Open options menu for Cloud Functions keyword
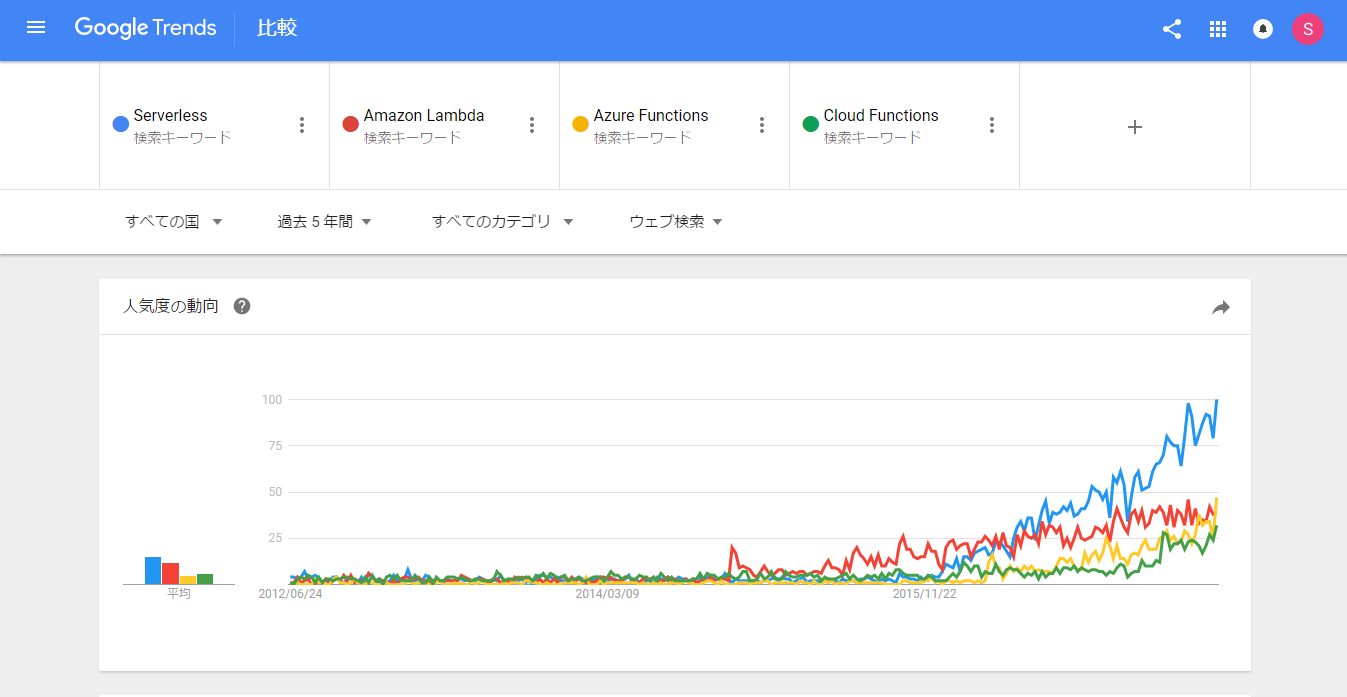1347x697 pixels. pos(991,124)
